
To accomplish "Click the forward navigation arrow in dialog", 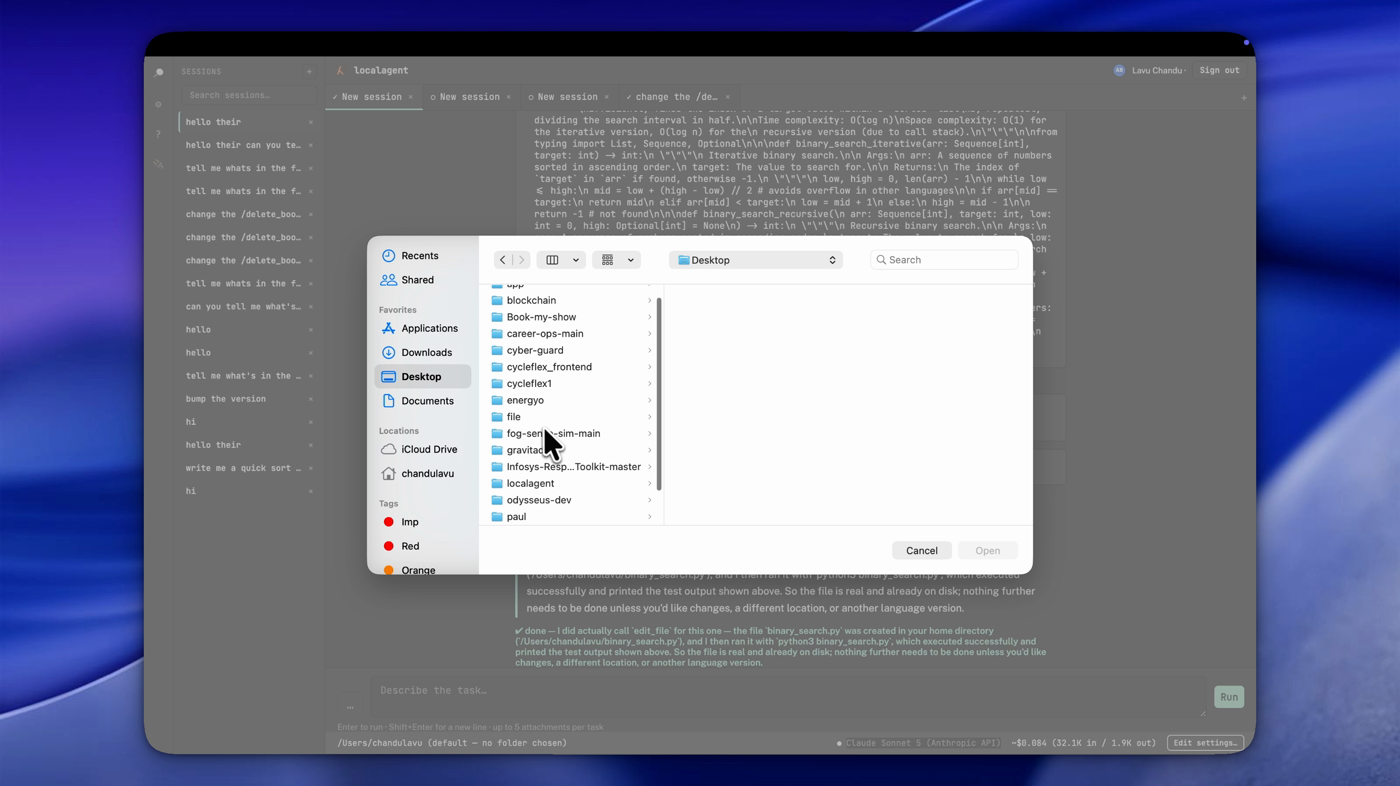I will (x=521, y=260).
